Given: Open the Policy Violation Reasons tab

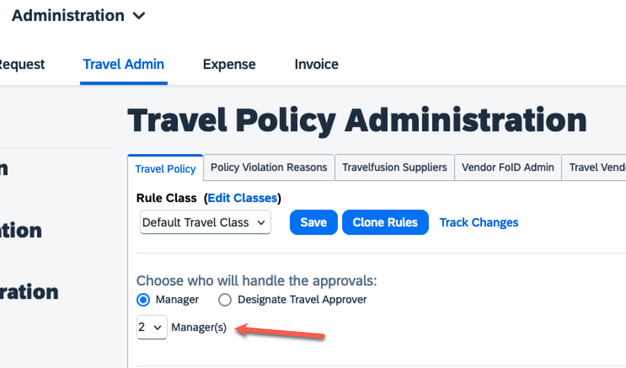Looking at the screenshot, I should pyautogui.click(x=269, y=167).
